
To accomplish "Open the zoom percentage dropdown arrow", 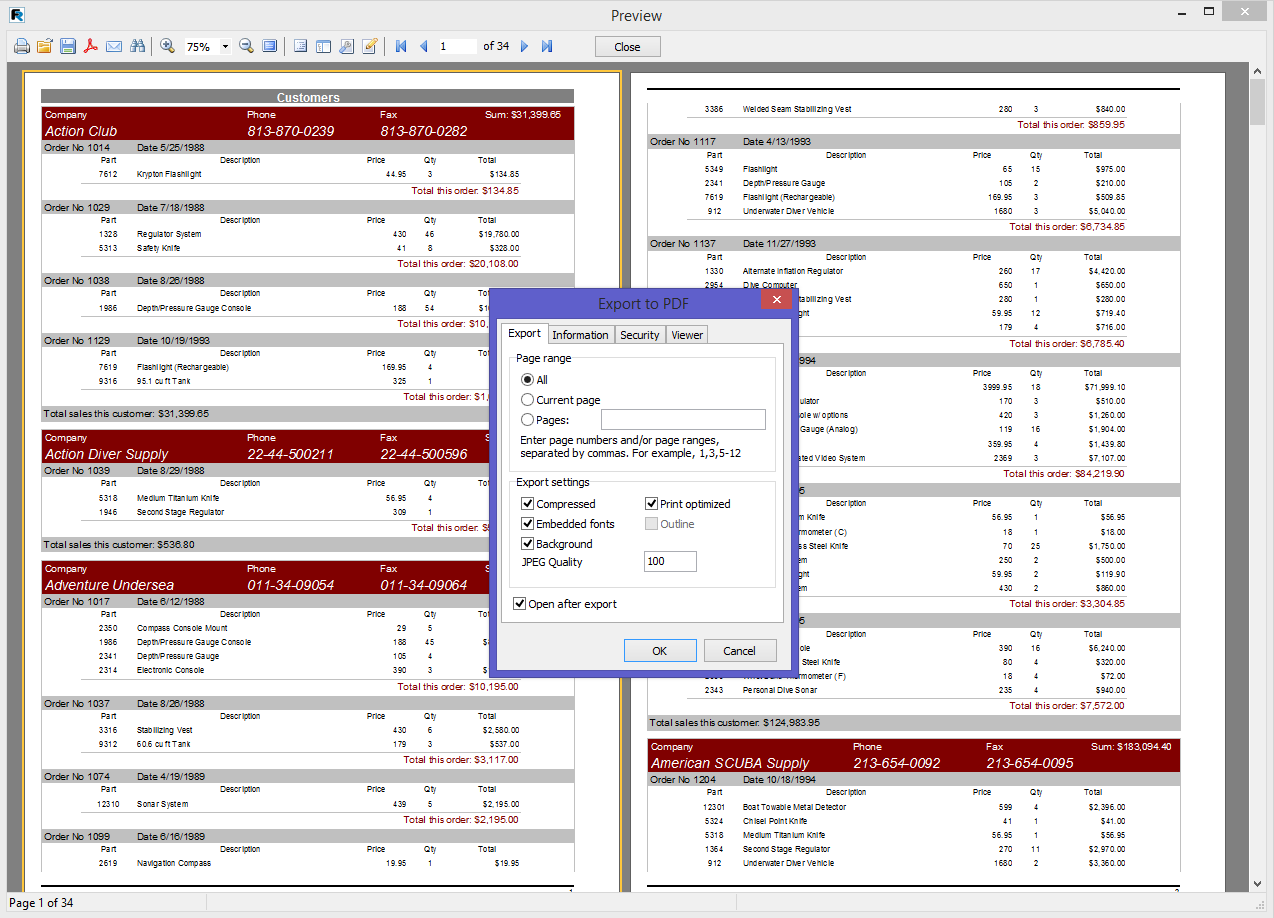I will 225,46.
